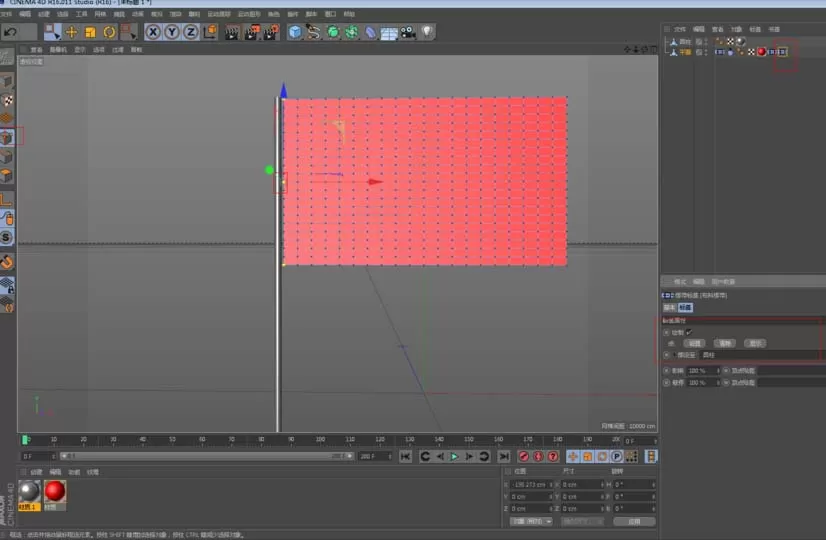826x540 pixels.
Task: Activate the Scale tool
Action: (90, 33)
